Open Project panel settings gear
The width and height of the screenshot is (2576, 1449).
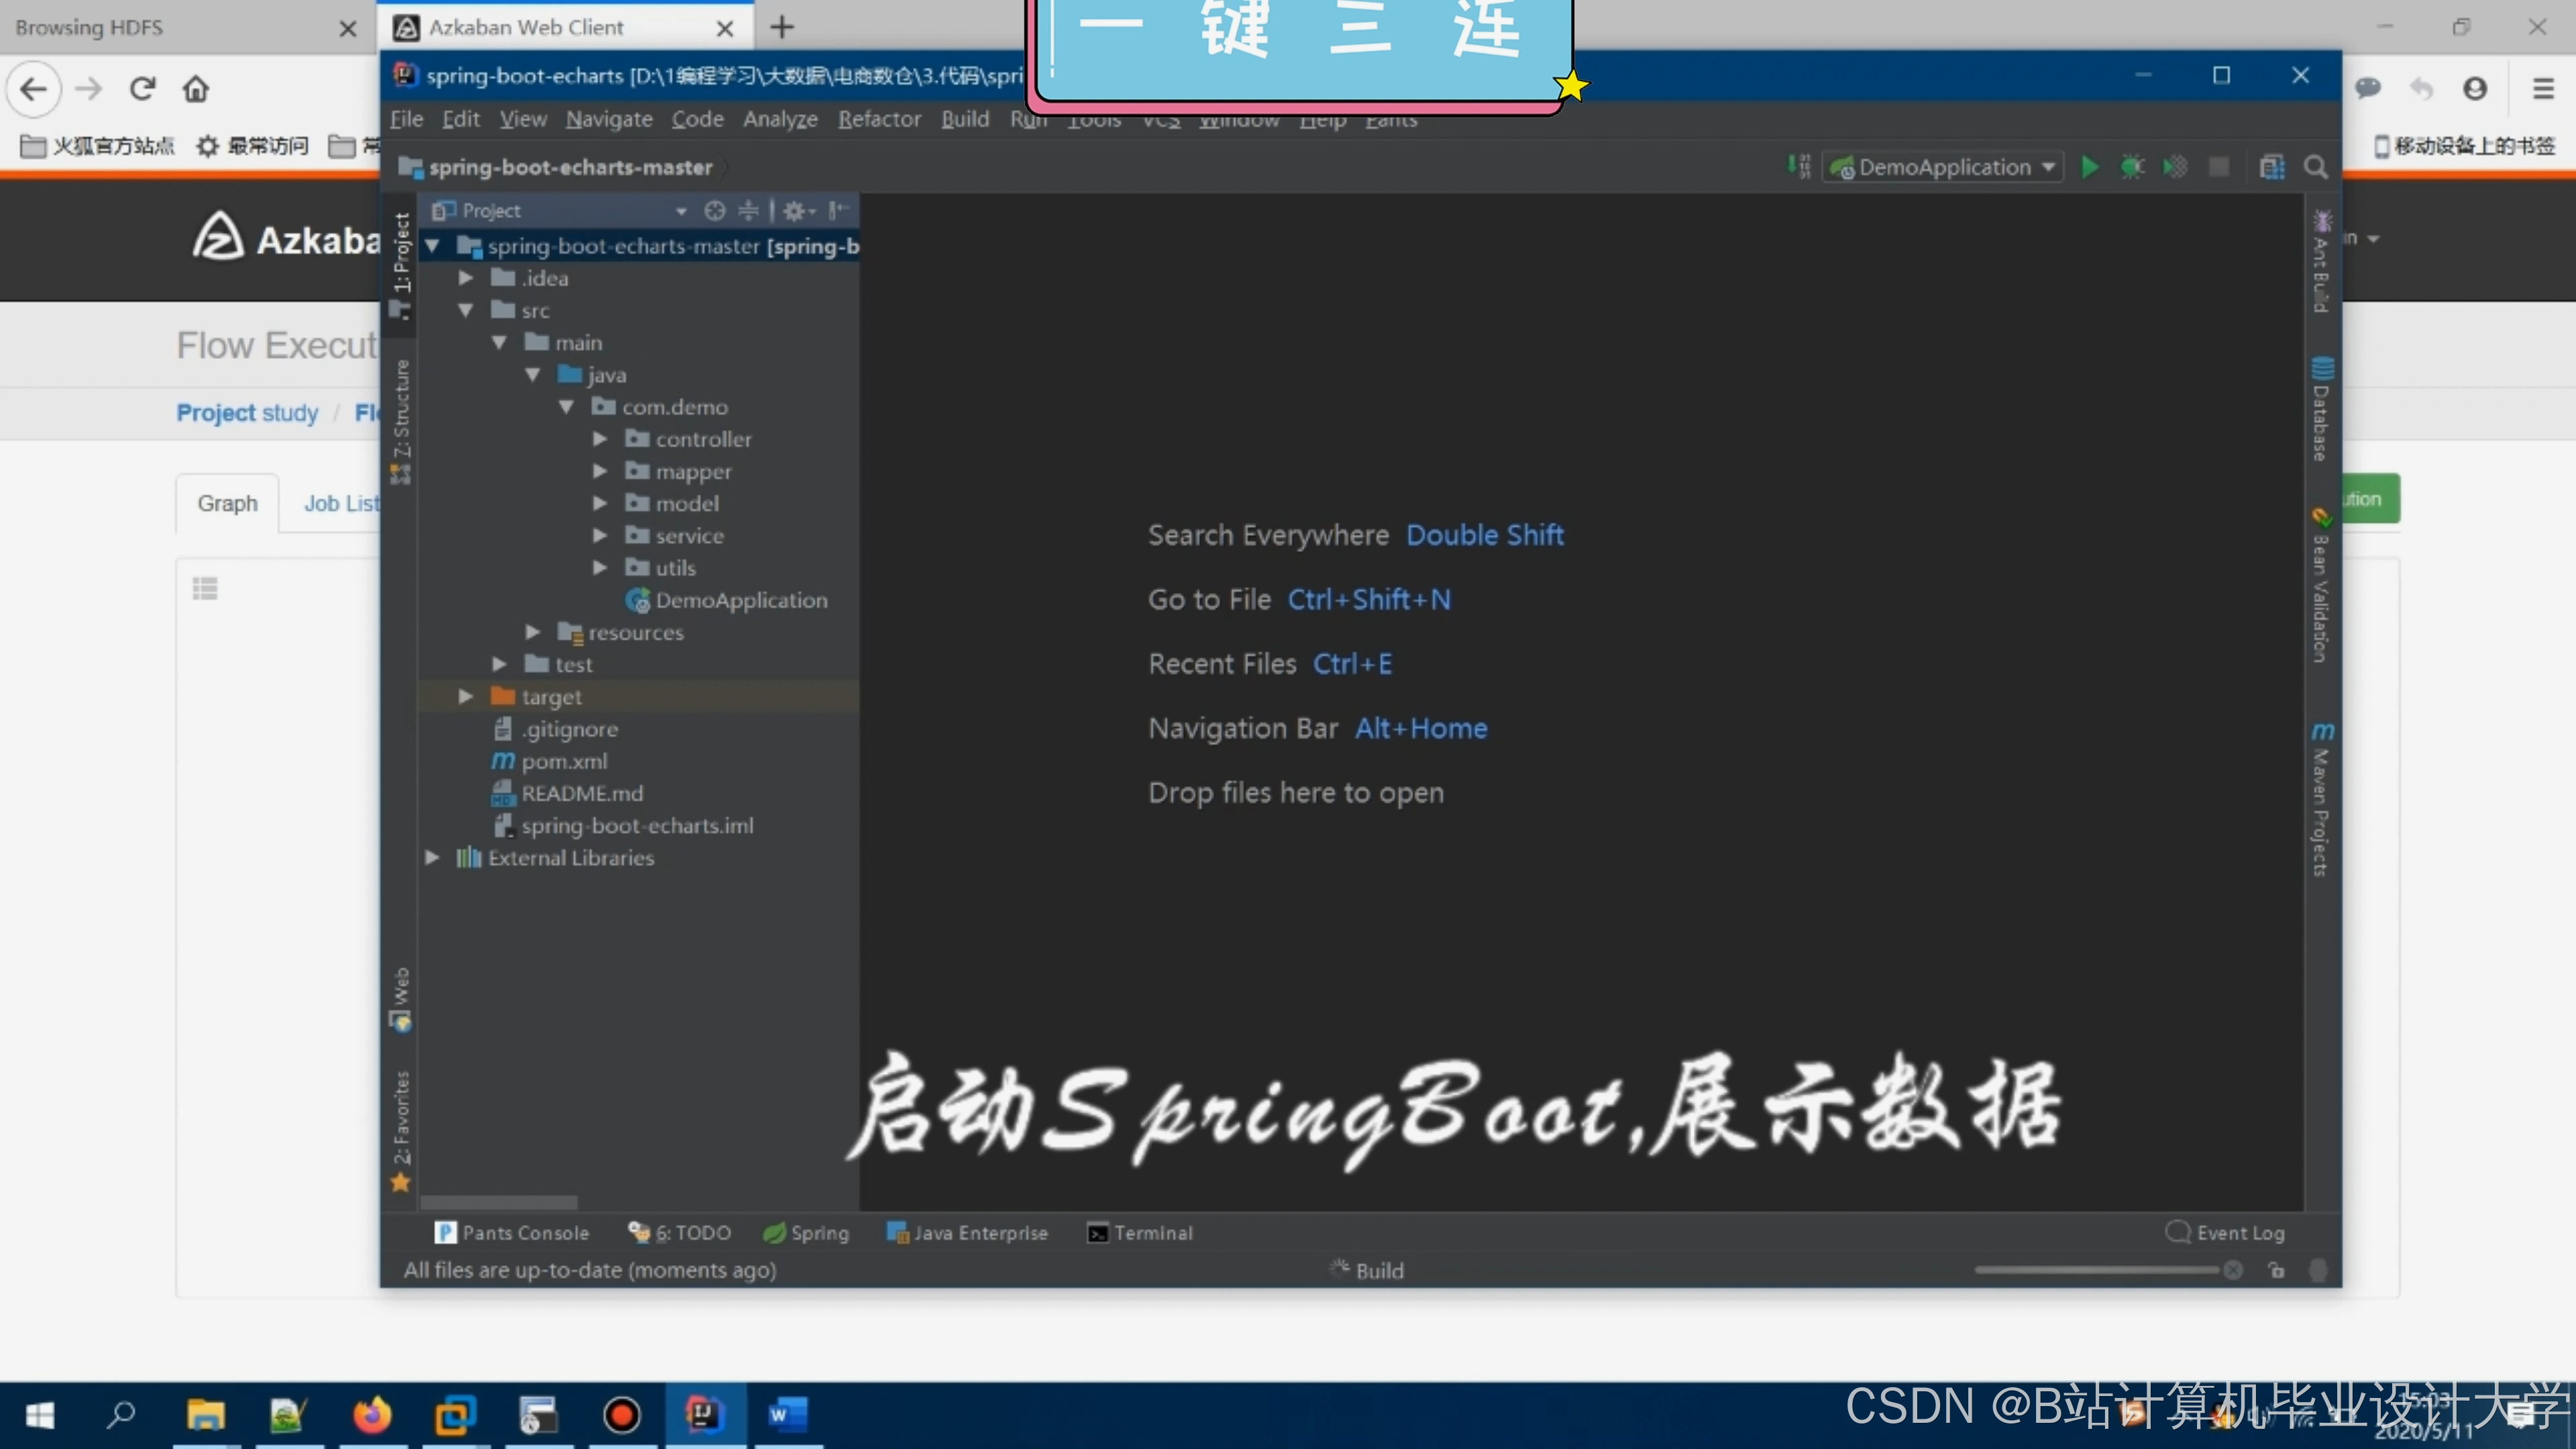(794, 210)
